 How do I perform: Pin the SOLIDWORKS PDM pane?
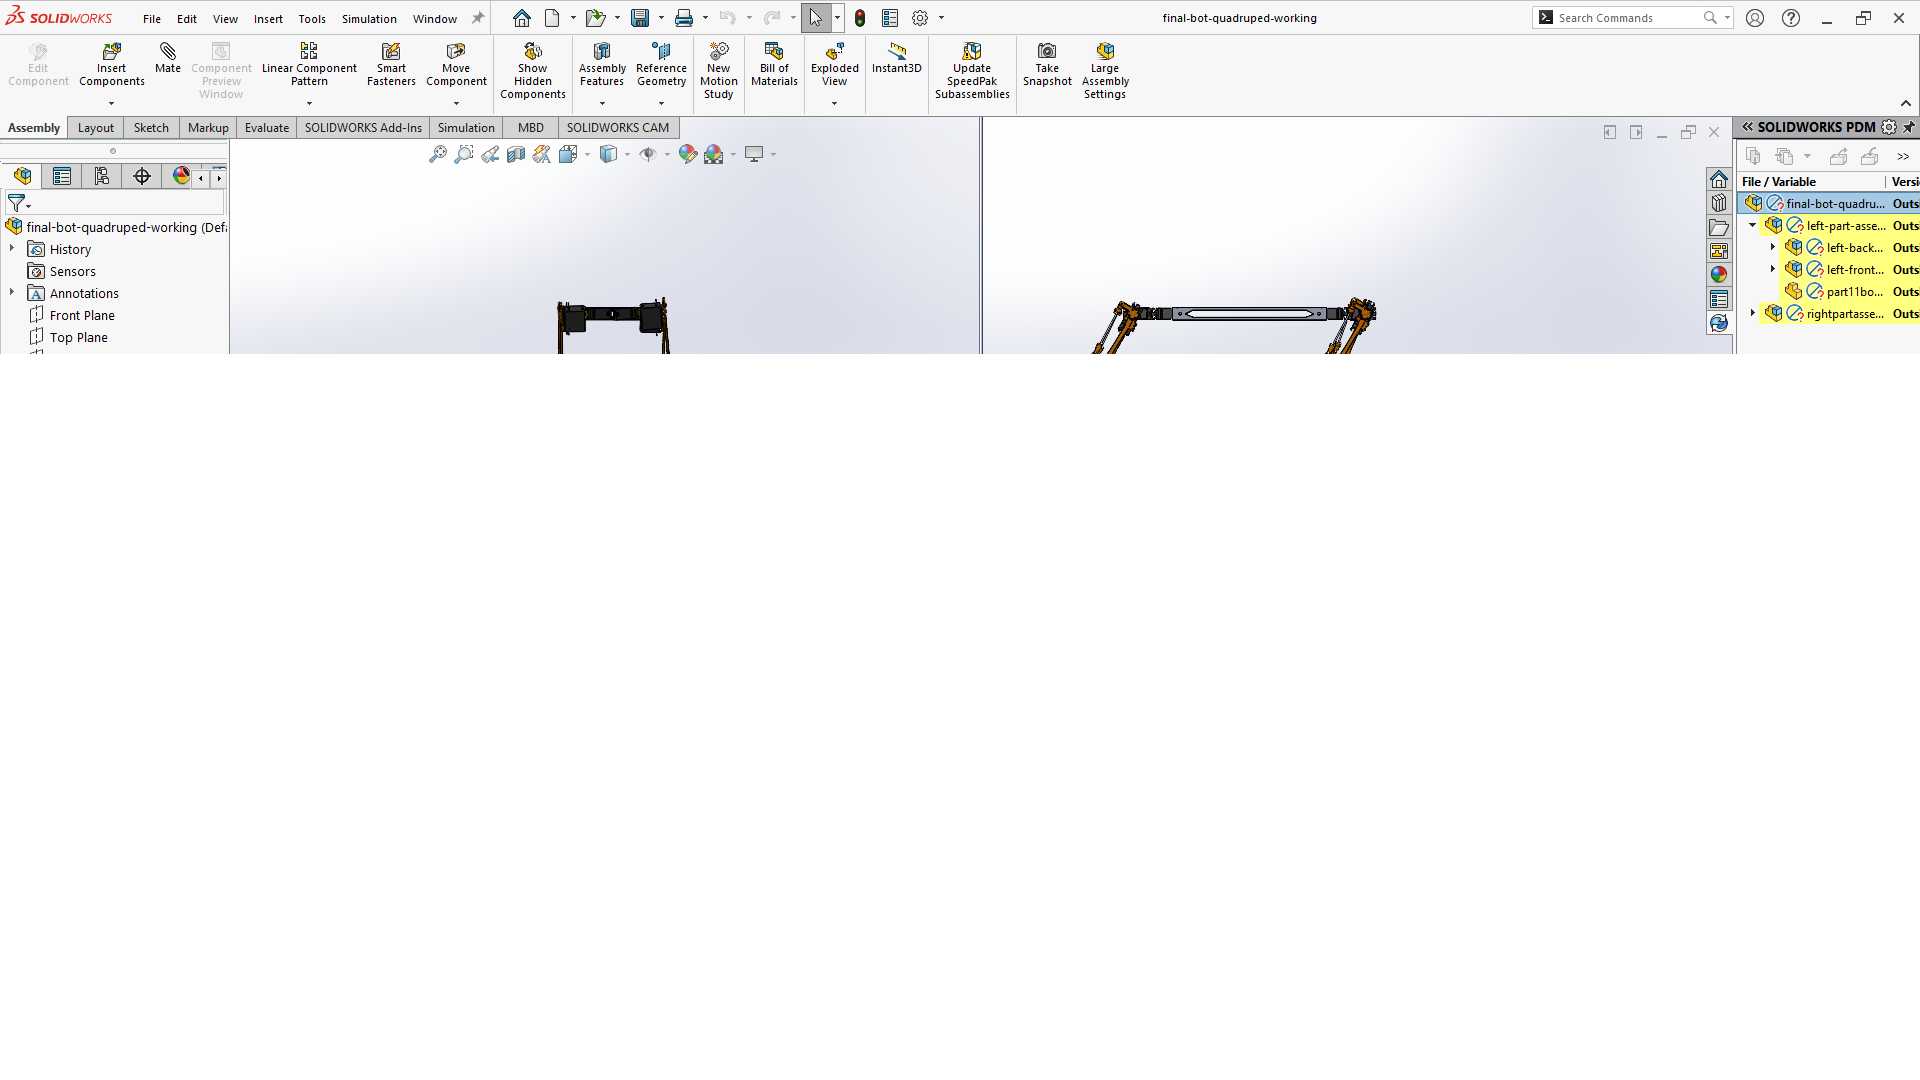(x=1909, y=127)
